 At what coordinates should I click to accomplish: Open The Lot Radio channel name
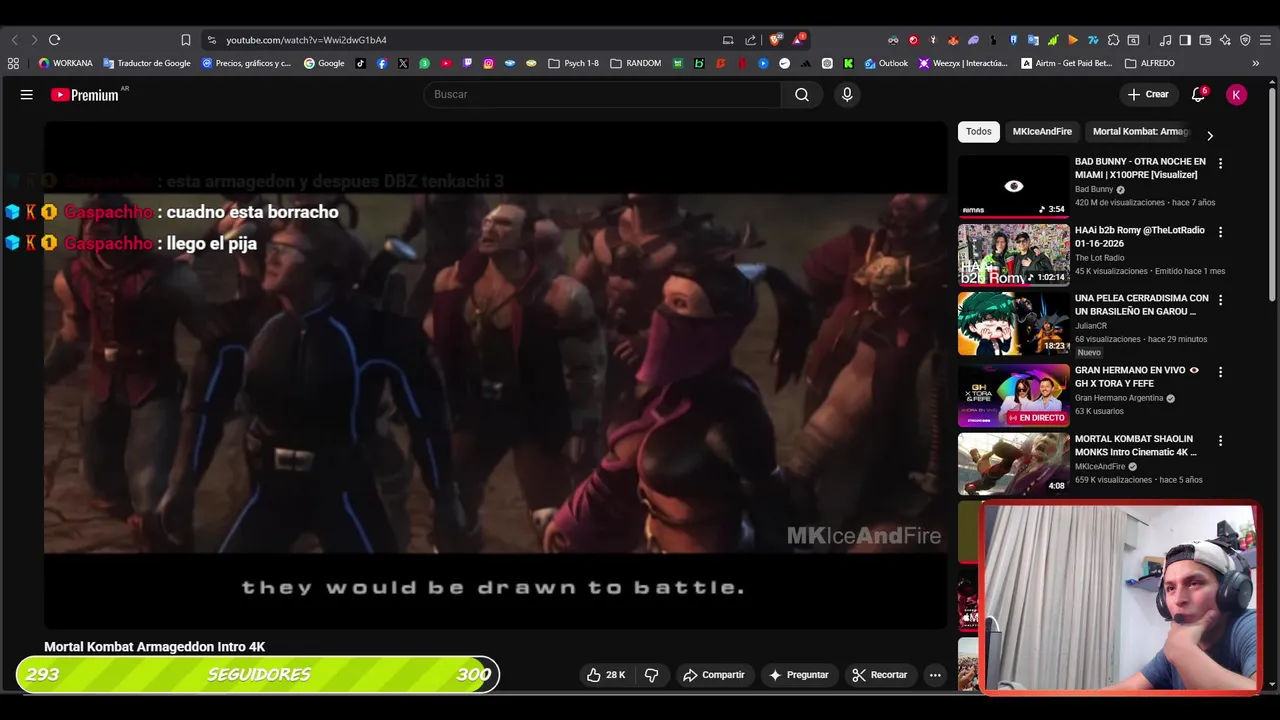(1101, 258)
